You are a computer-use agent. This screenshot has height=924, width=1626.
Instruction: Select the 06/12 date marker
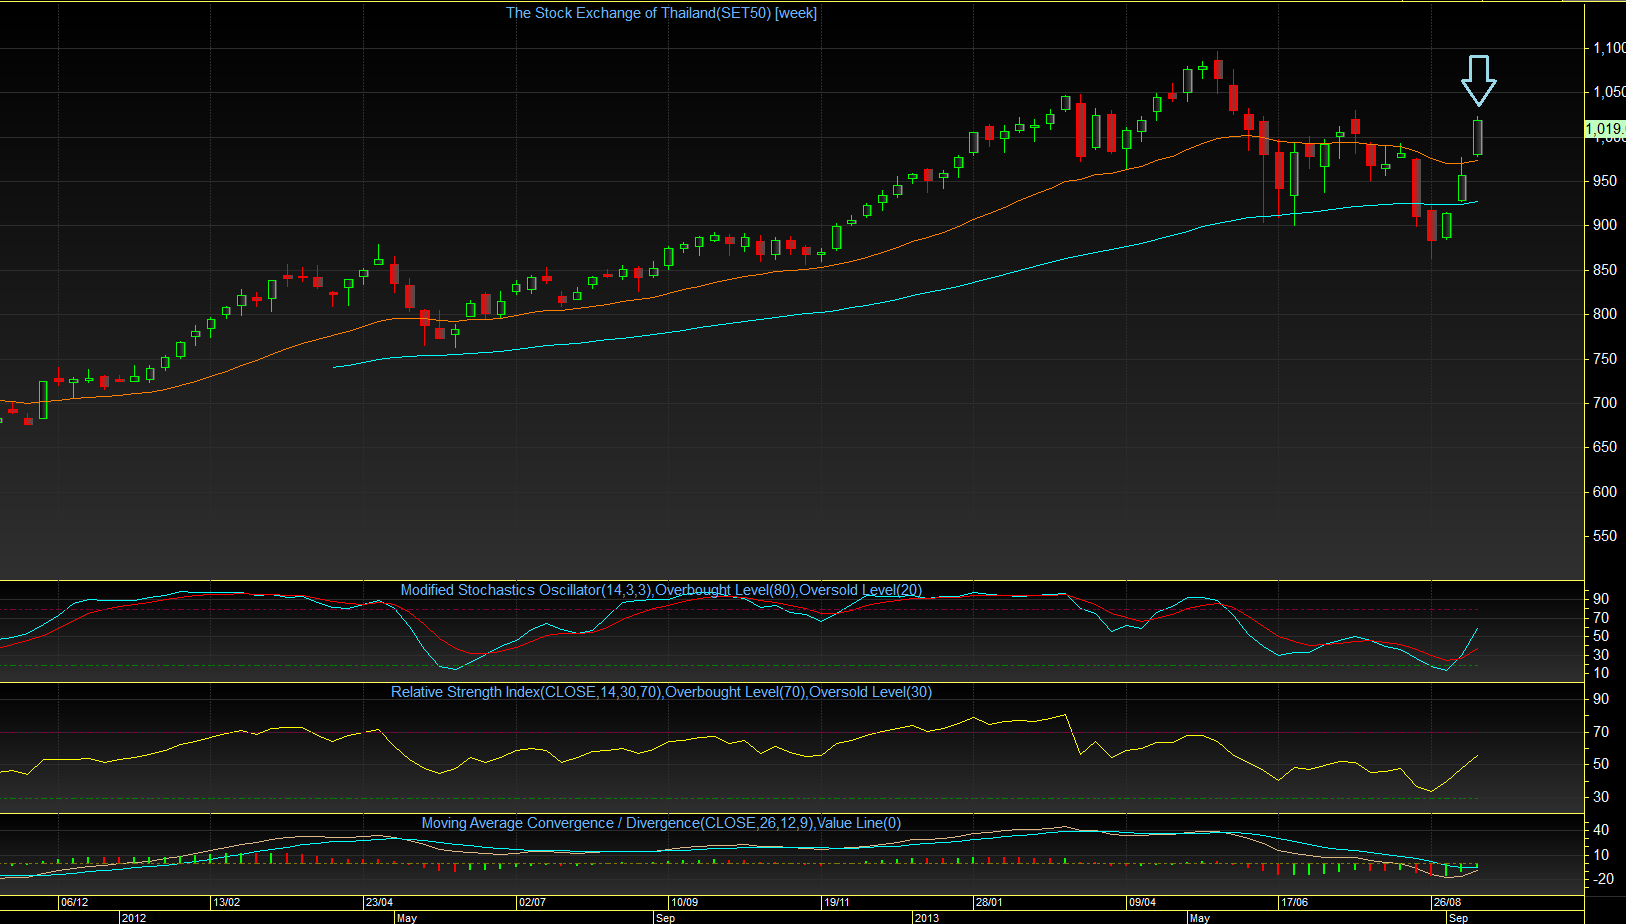tap(75, 902)
